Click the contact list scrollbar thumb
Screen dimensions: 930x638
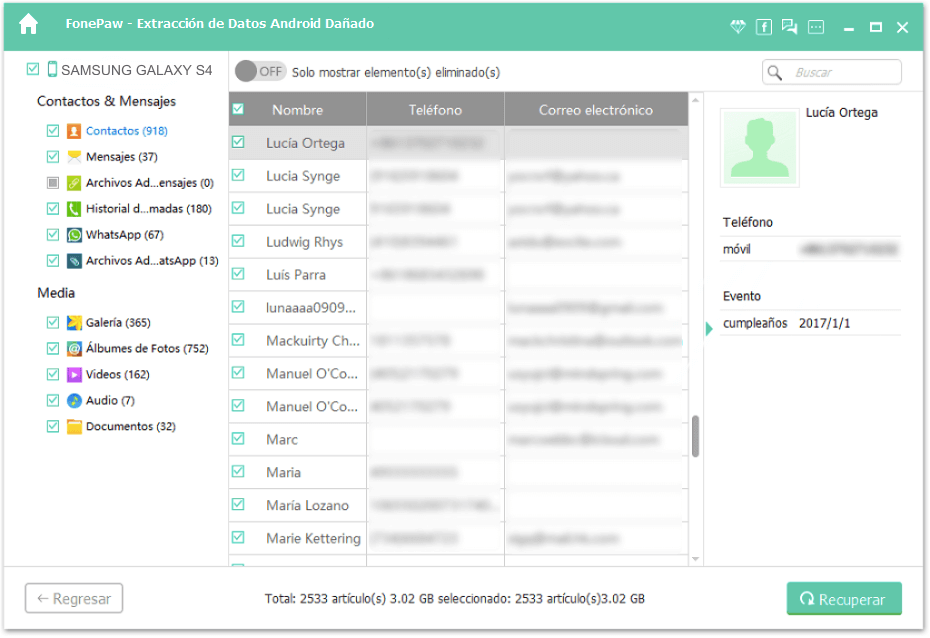click(x=695, y=436)
